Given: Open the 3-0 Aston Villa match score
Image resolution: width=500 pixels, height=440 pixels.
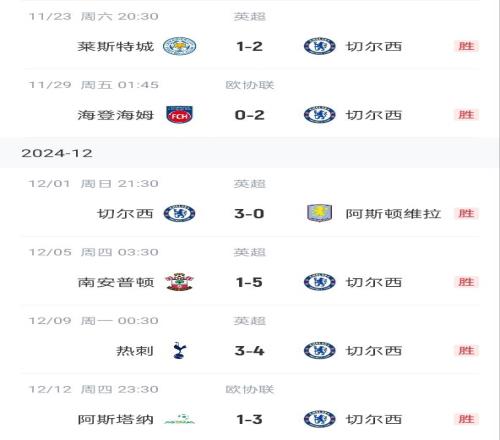Looking at the screenshot, I should point(249,213).
